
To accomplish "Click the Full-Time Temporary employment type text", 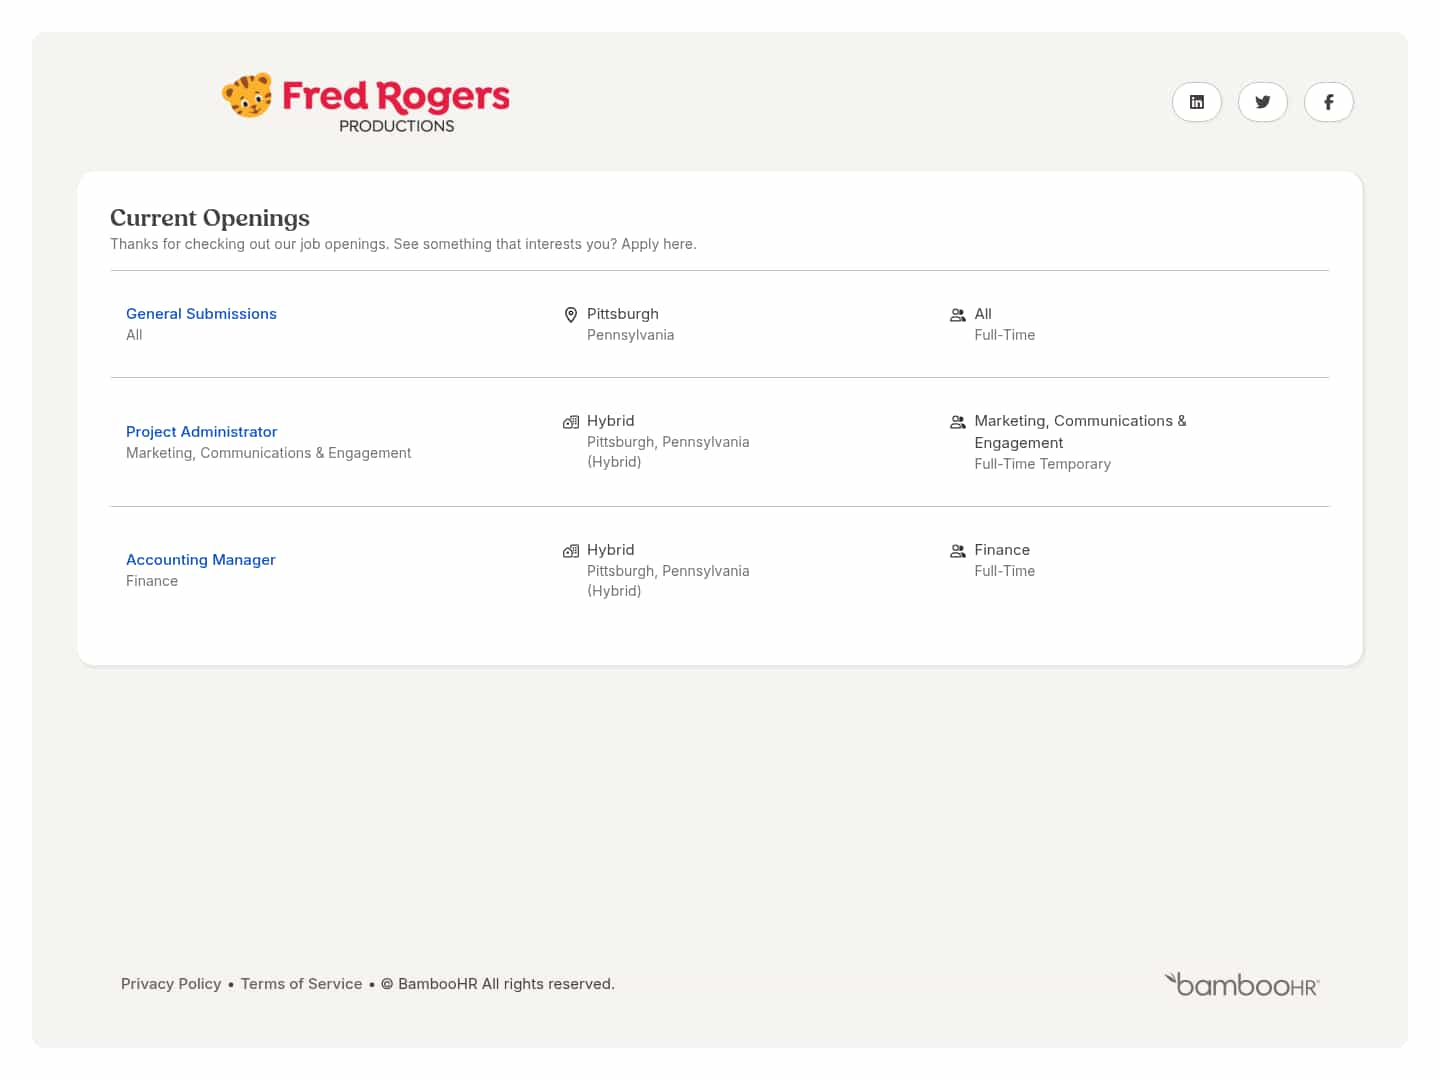I will click(1042, 464).
